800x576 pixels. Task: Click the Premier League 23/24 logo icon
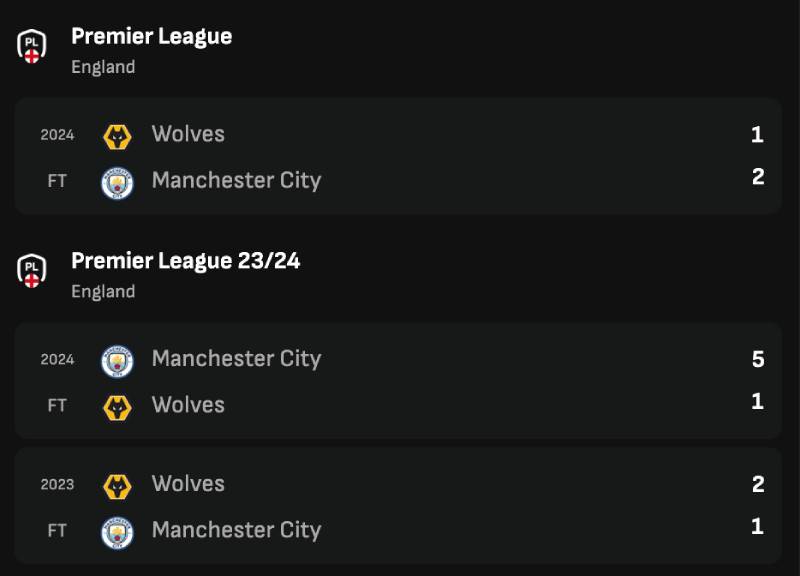[32, 270]
